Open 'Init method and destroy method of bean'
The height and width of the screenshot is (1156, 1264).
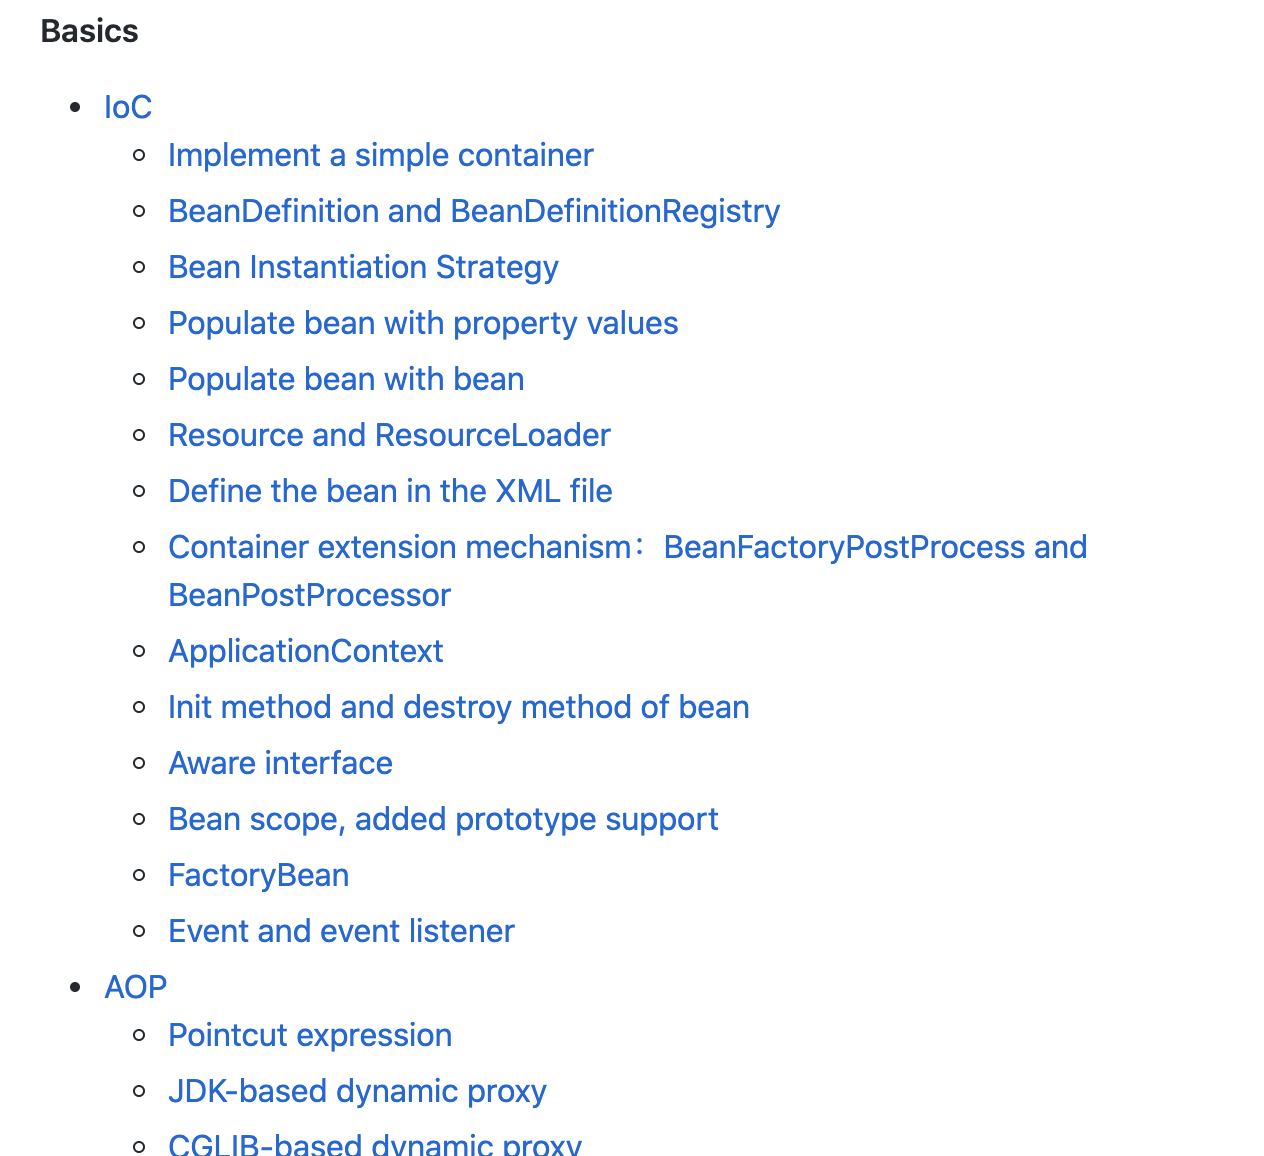[458, 707]
